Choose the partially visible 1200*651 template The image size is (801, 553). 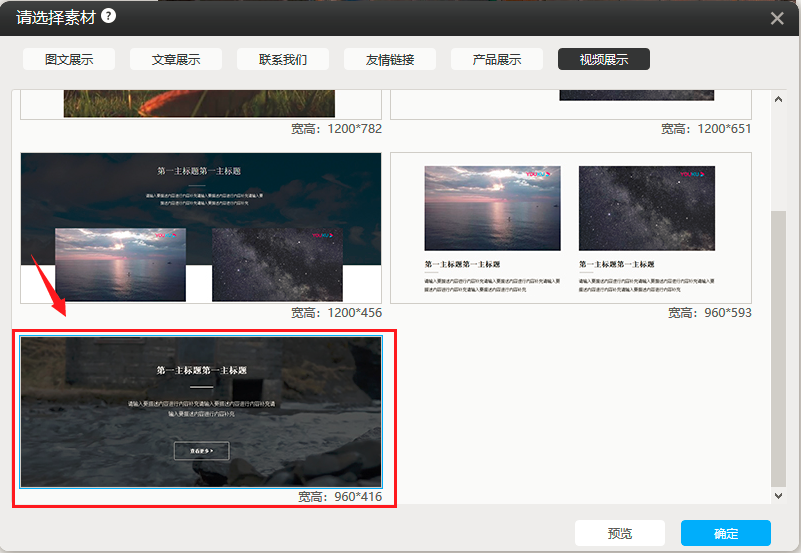[x=570, y=104]
